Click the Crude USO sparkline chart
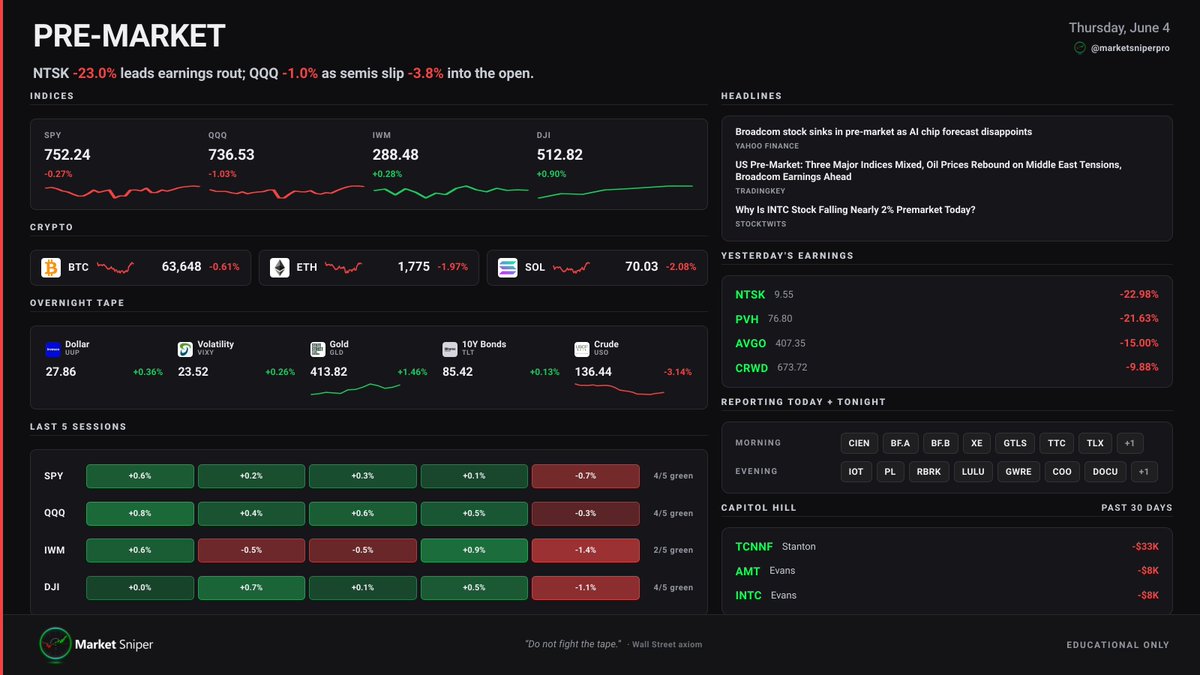 pyautogui.click(x=619, y=390)
